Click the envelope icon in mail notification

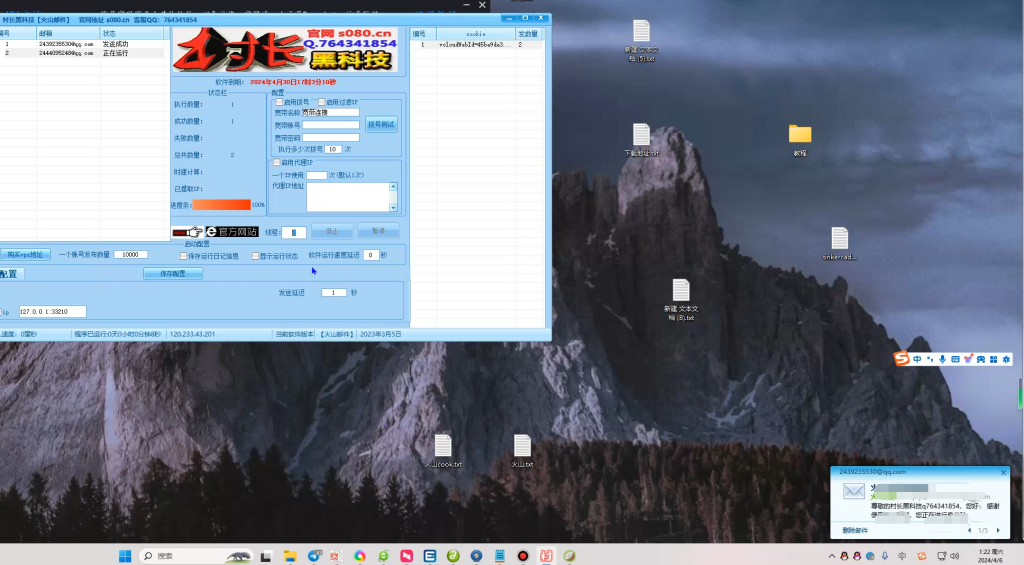coord(853,491)
